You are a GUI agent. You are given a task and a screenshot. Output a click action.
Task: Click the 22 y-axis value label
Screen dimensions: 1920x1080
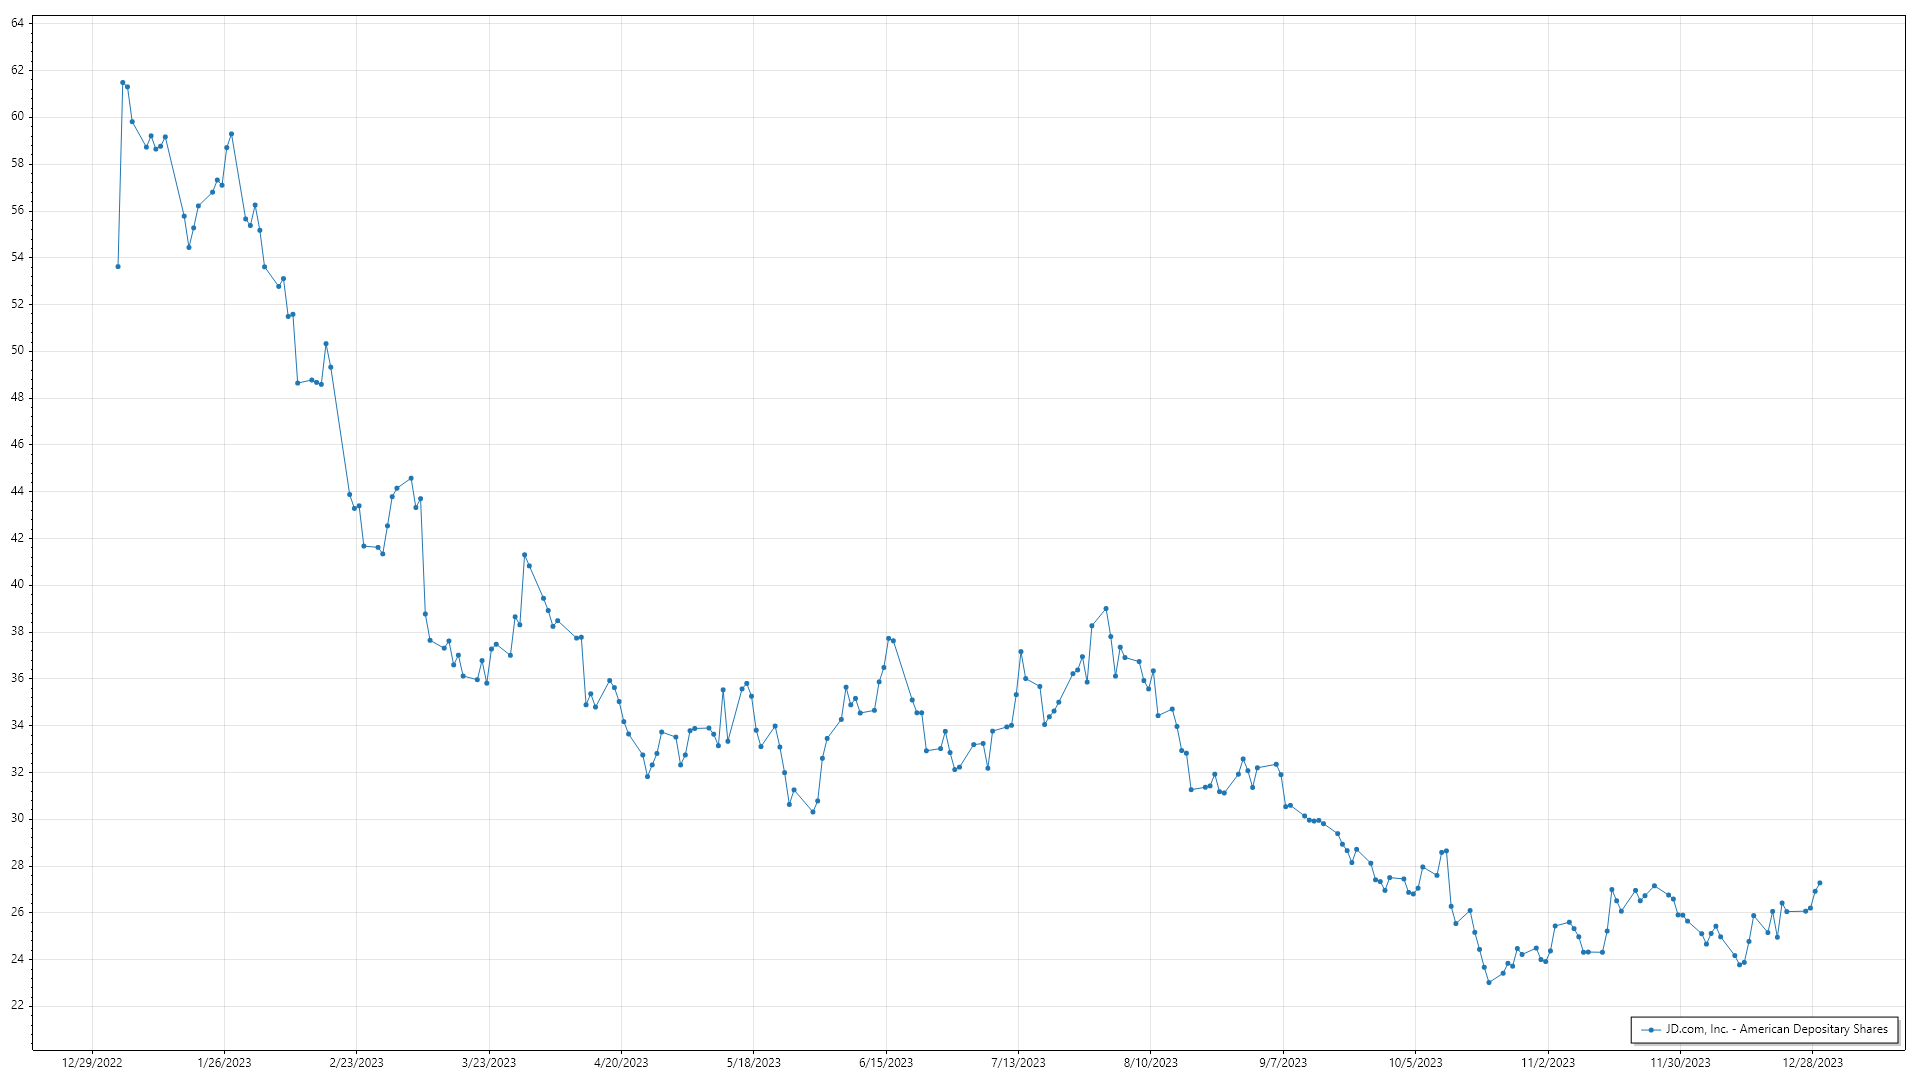tap(17, 1006)
